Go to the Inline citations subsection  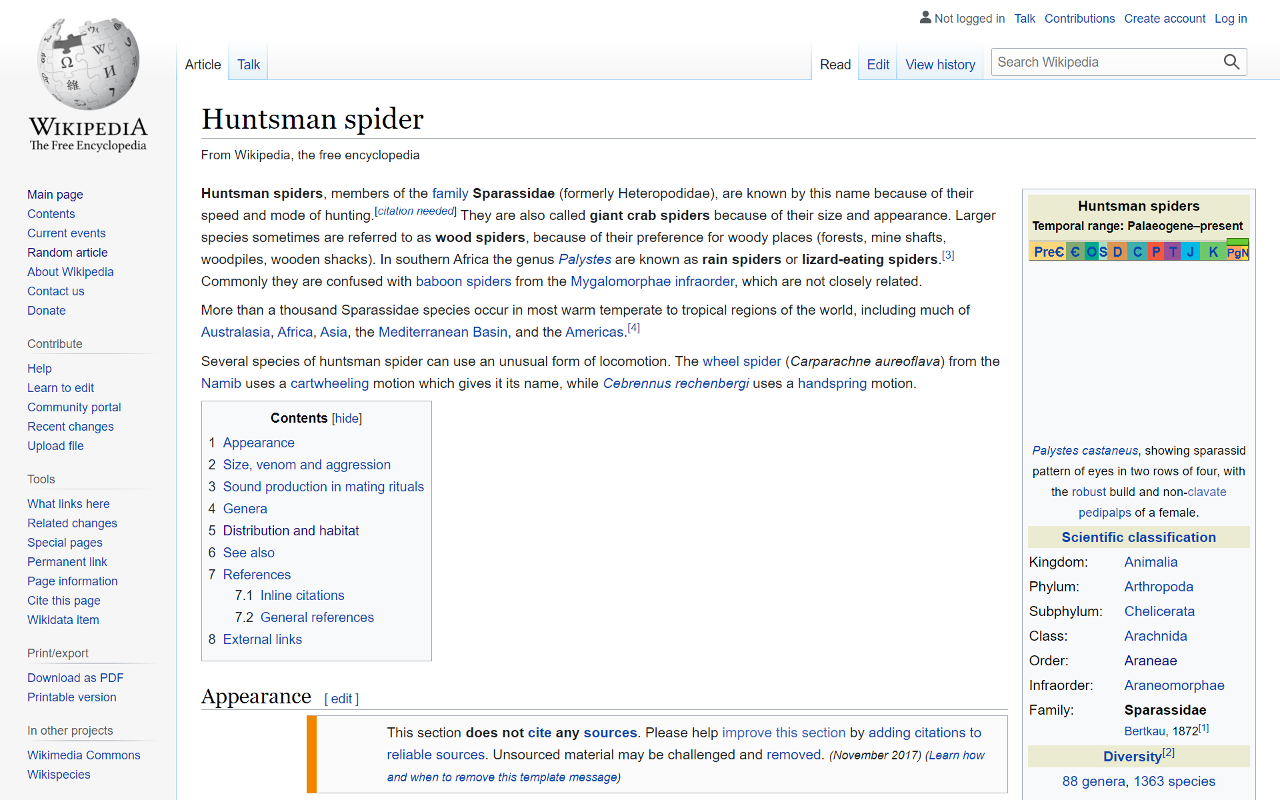click(x=302, y=596)
